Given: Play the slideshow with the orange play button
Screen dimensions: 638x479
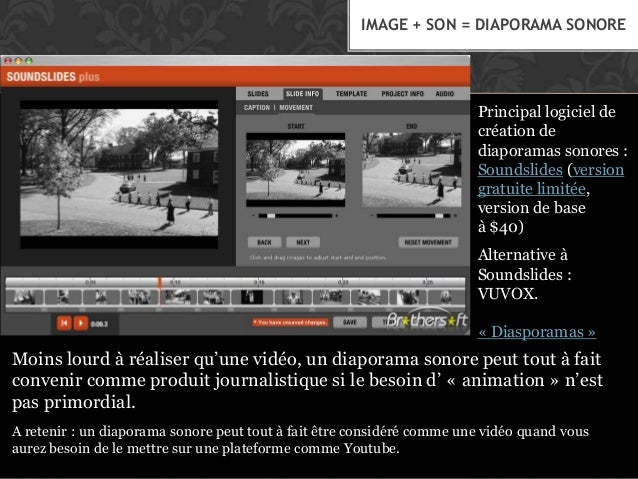Looking at the screenshot, I should (x=81, y=323).
